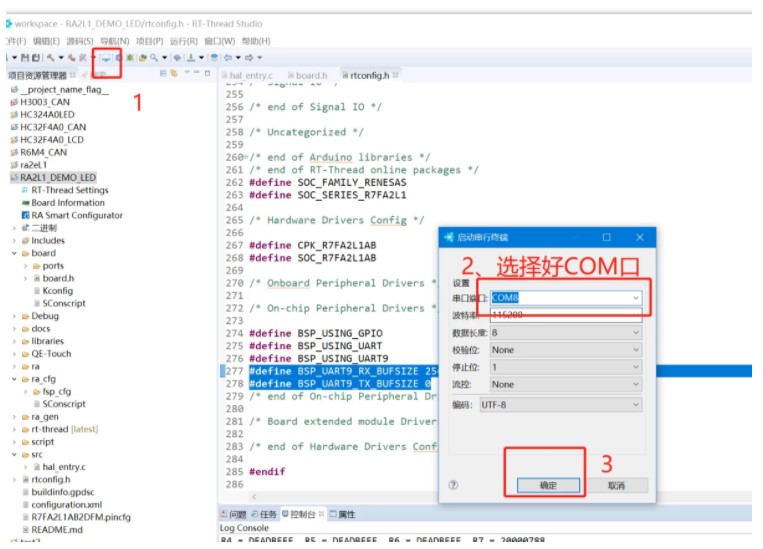The image size is (763, 549).
Task: Minimize the project explorer panel
Action: (197, 73)
